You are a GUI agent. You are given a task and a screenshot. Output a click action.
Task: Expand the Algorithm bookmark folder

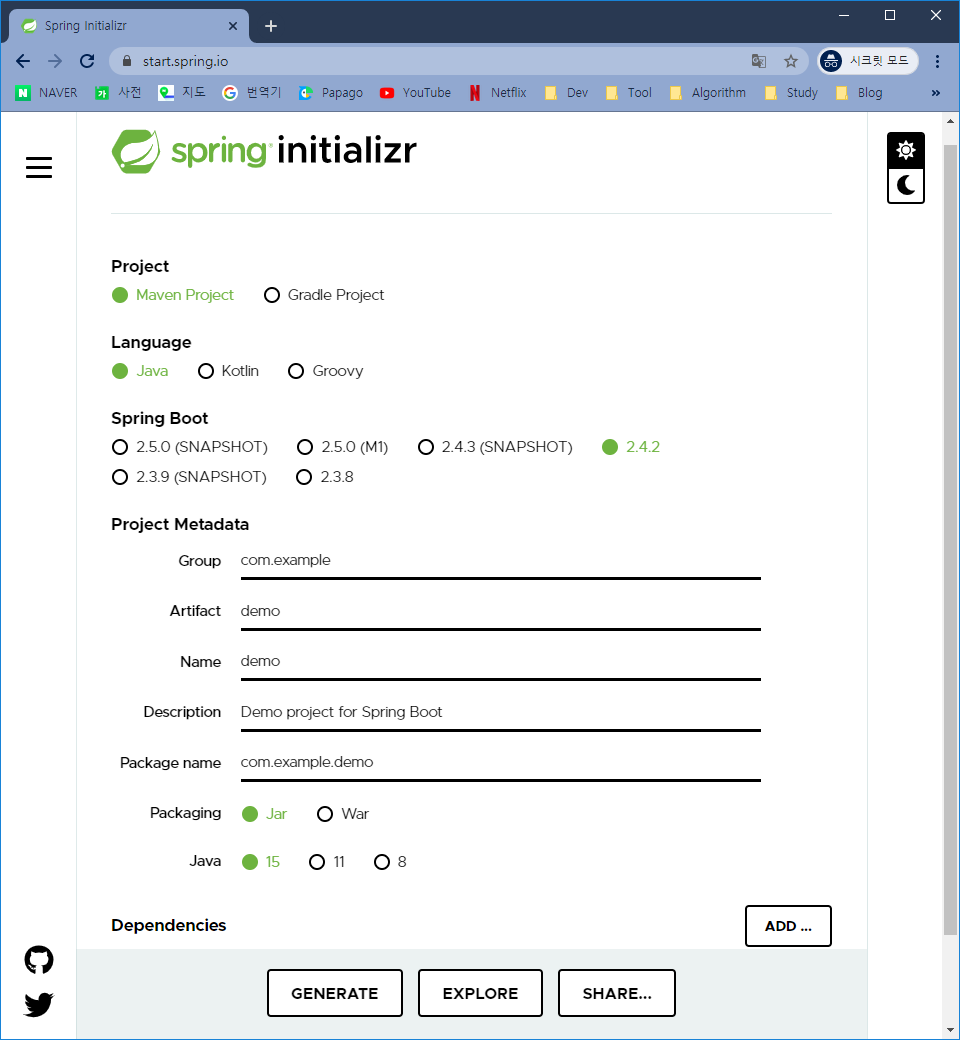coord(708,93)
